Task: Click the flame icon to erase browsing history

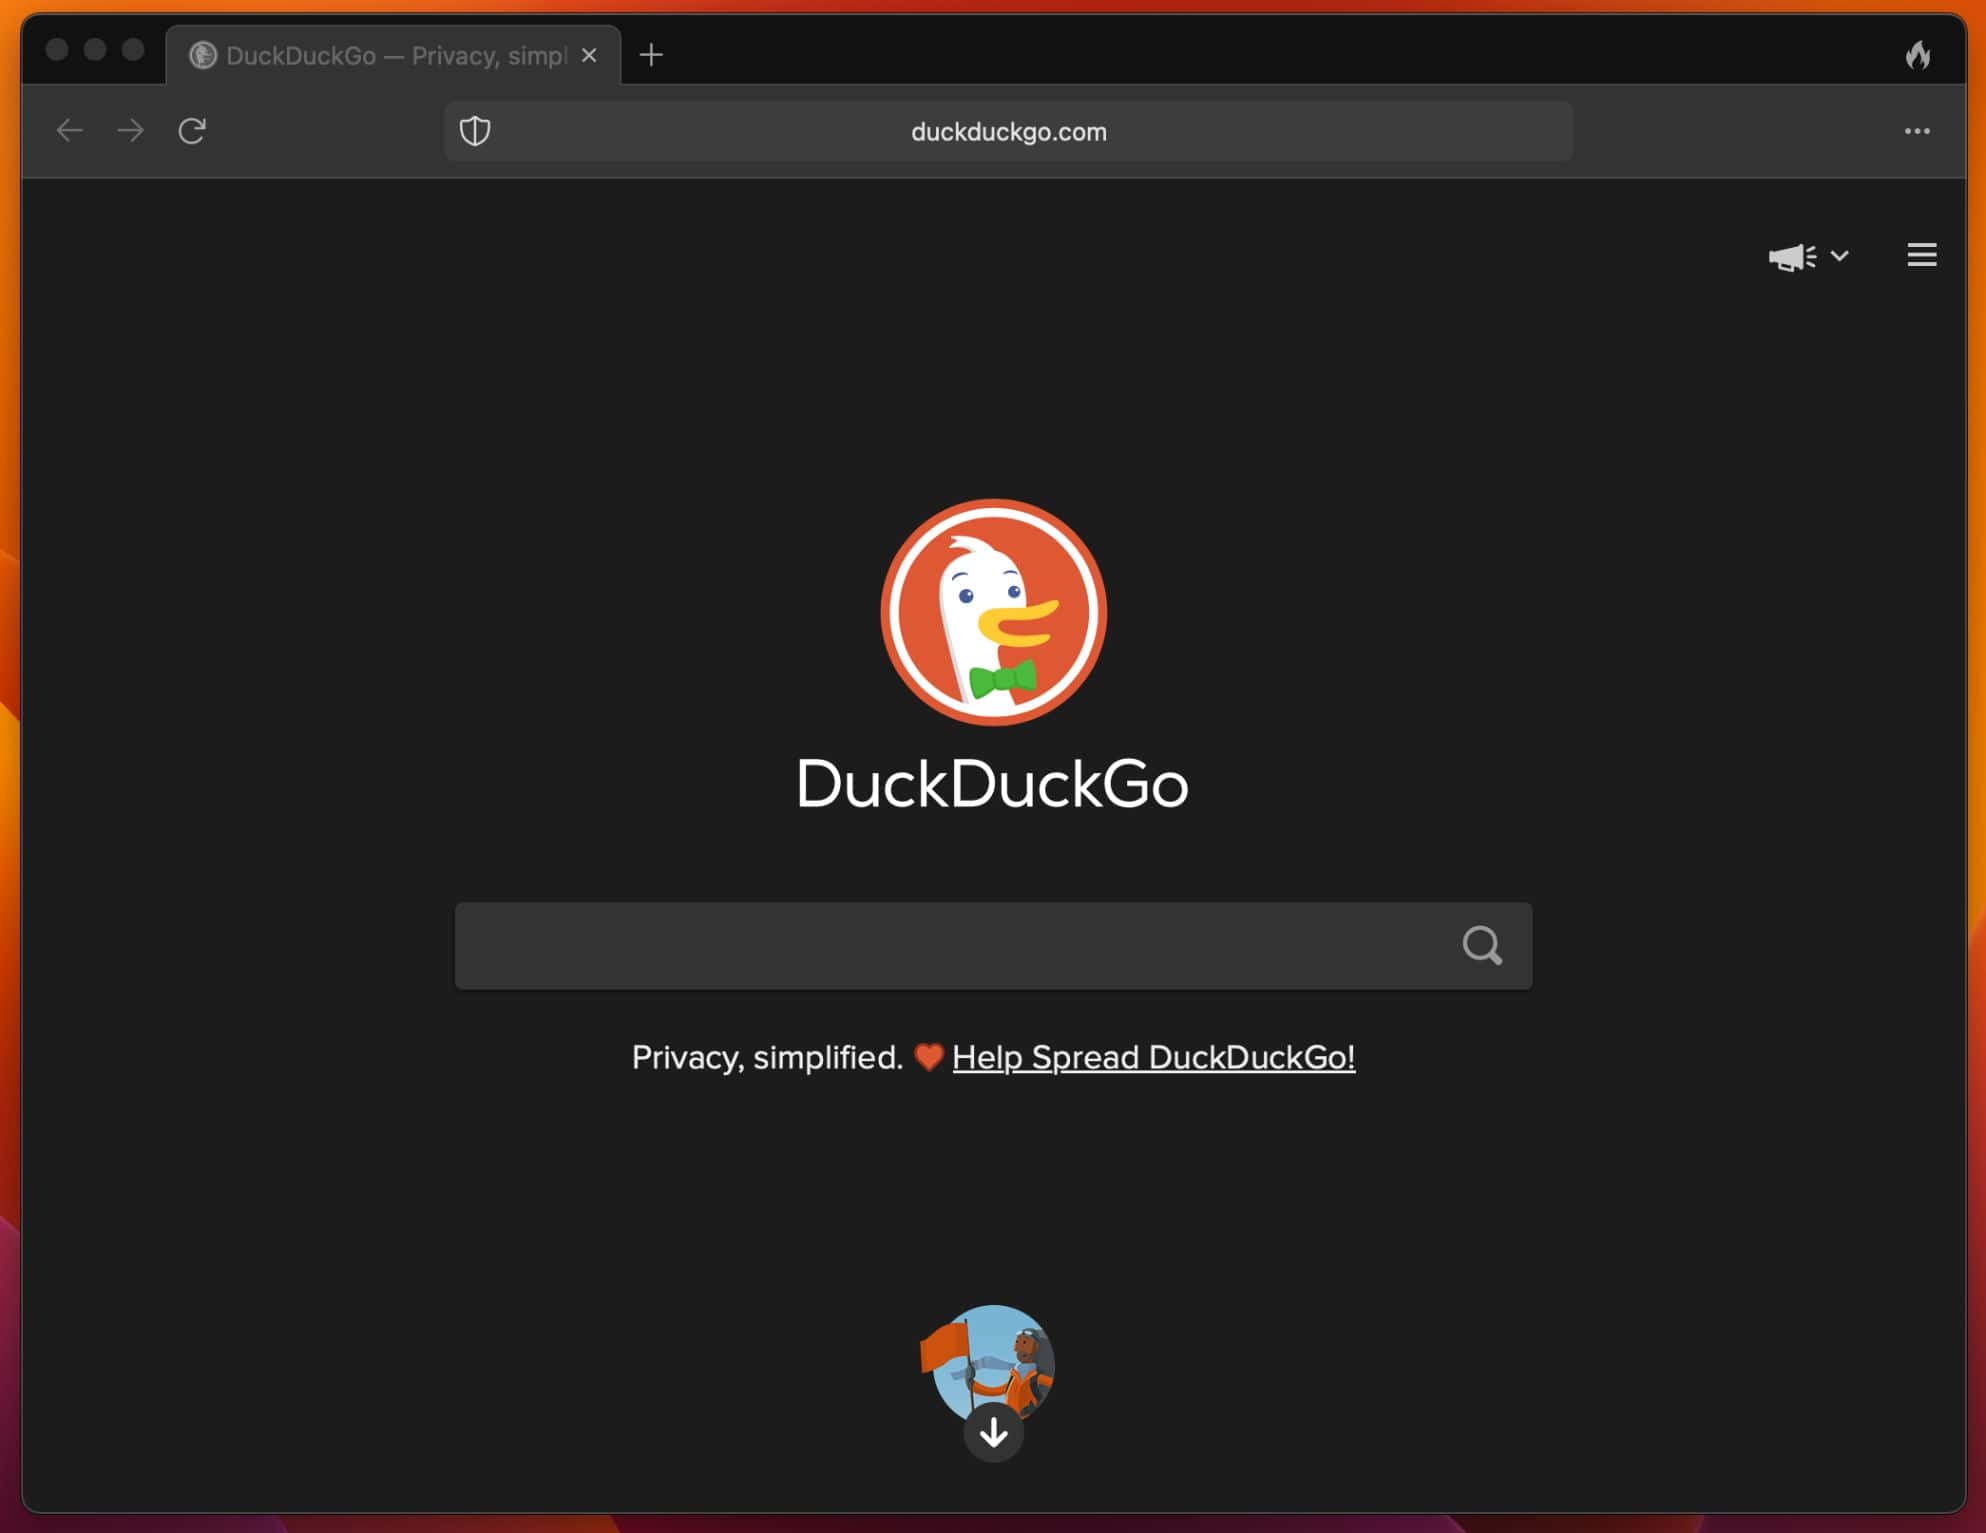Action: 1919,57
